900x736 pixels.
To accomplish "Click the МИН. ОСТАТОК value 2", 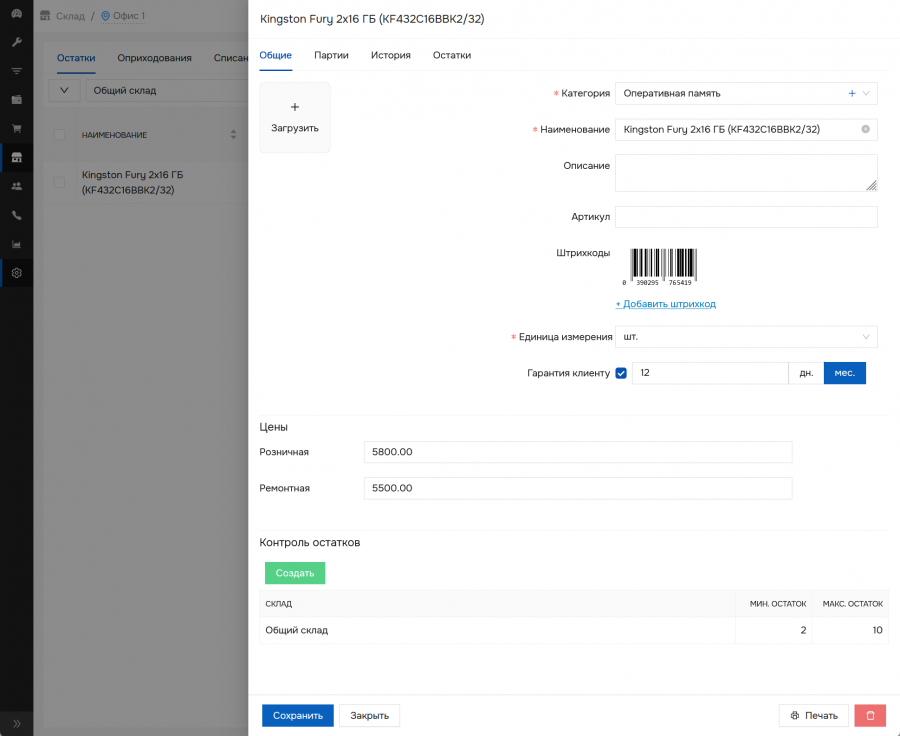I will pos(803,630).
